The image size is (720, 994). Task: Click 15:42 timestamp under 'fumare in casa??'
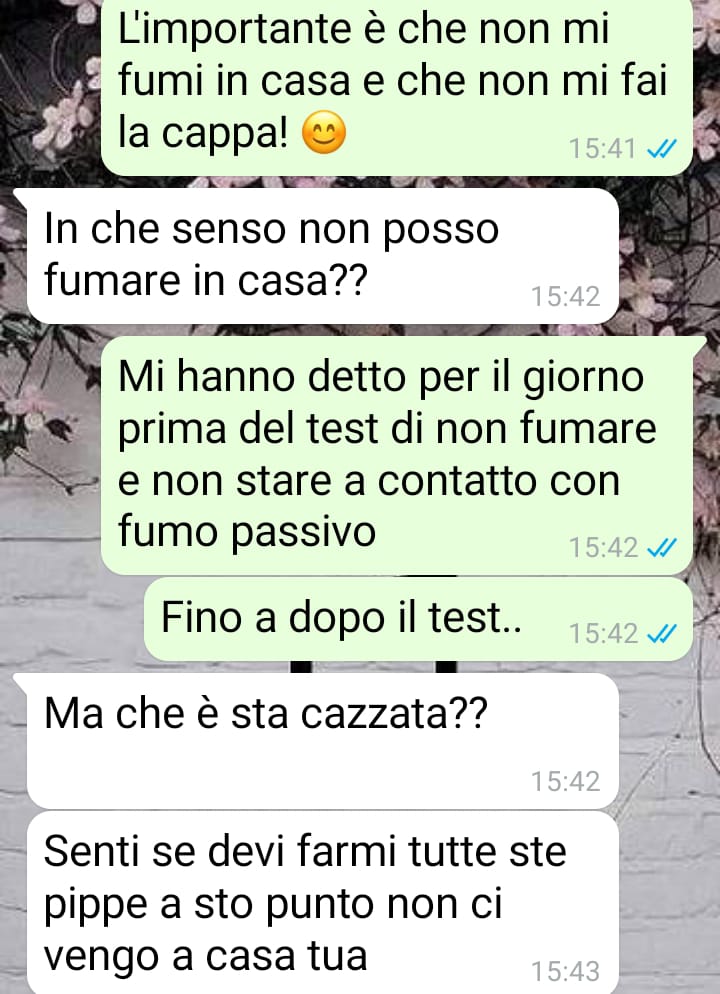coord(565,297)
